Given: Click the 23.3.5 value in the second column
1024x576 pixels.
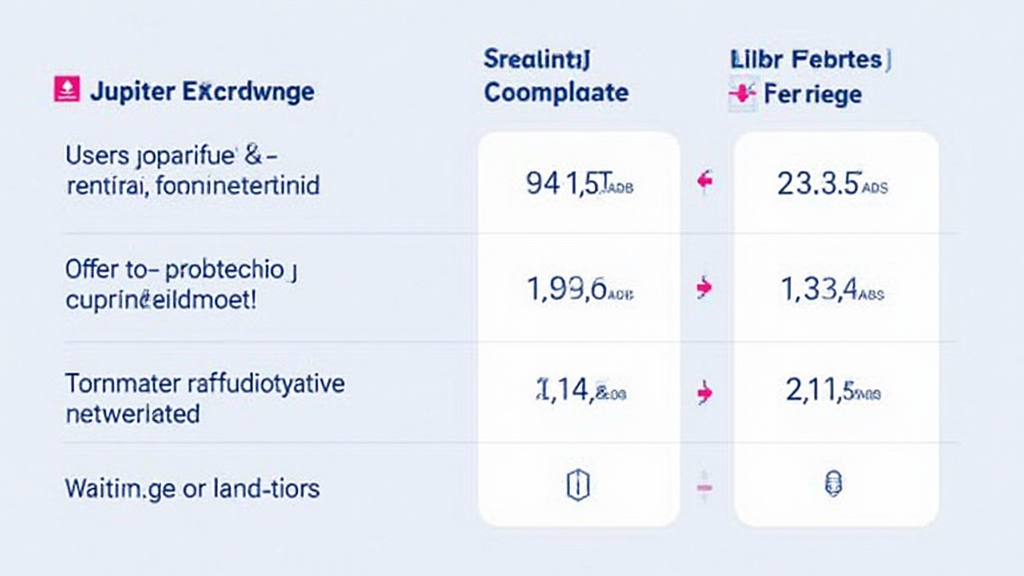Looking at the screenshot, I should click(x=832, y=182).
